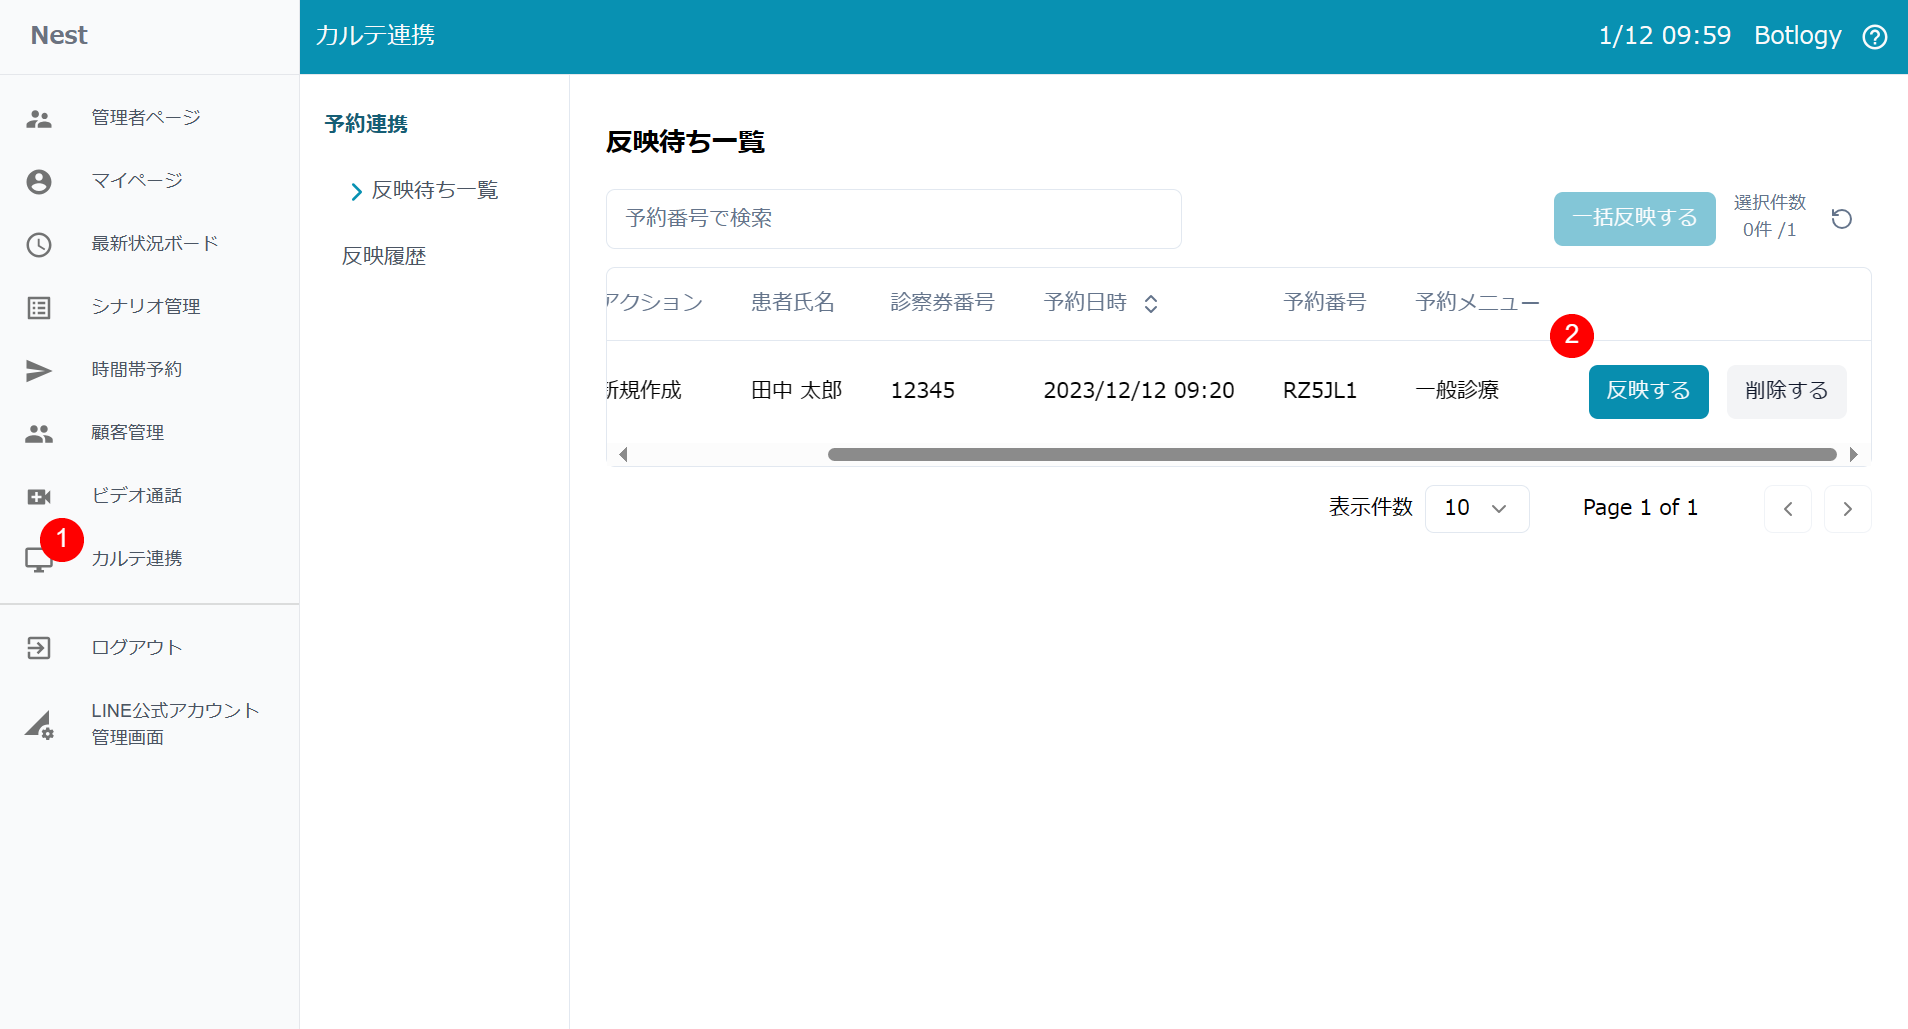Click the horizontal table scrollbar
The width and height of the screenshot is (1908, 1029).
point(1331,455)
